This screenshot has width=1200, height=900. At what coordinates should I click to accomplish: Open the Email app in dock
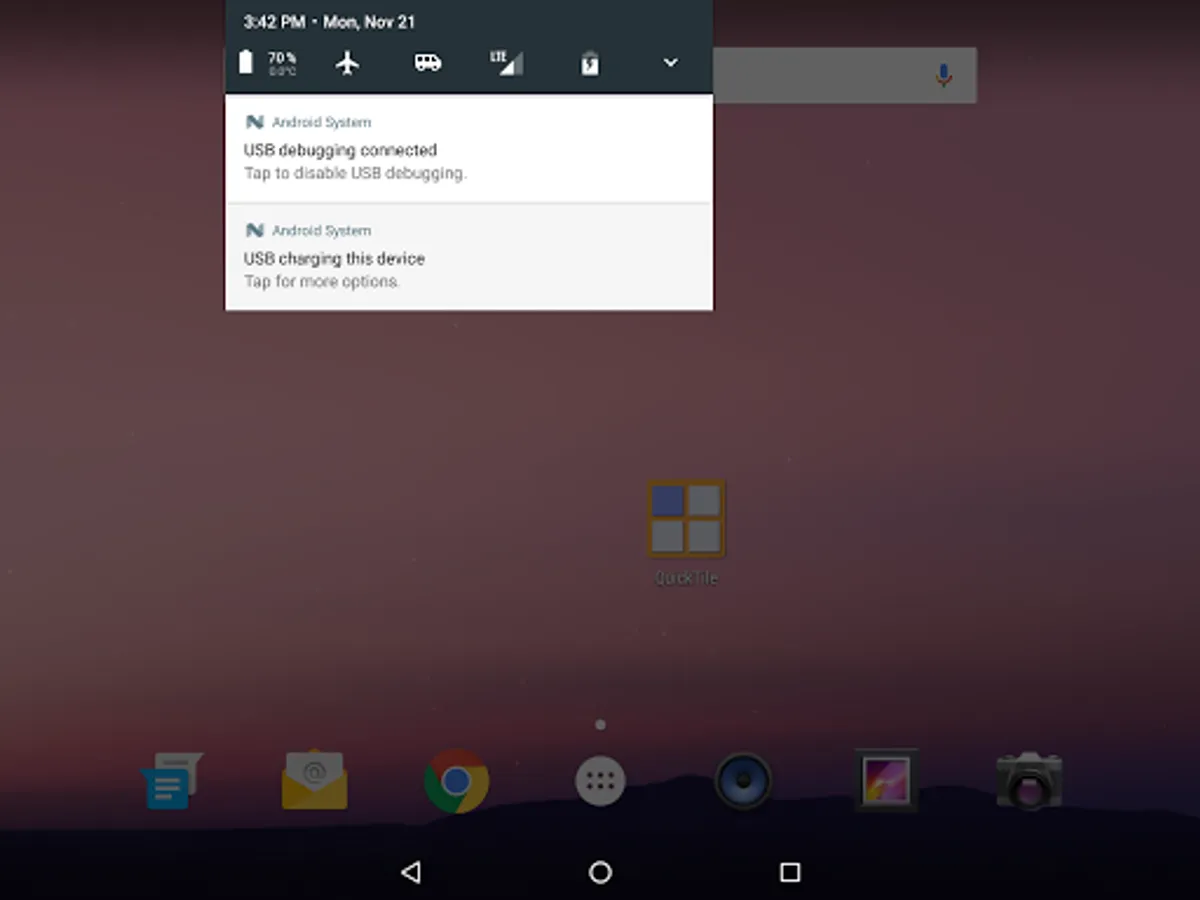[x=314, y=781]
